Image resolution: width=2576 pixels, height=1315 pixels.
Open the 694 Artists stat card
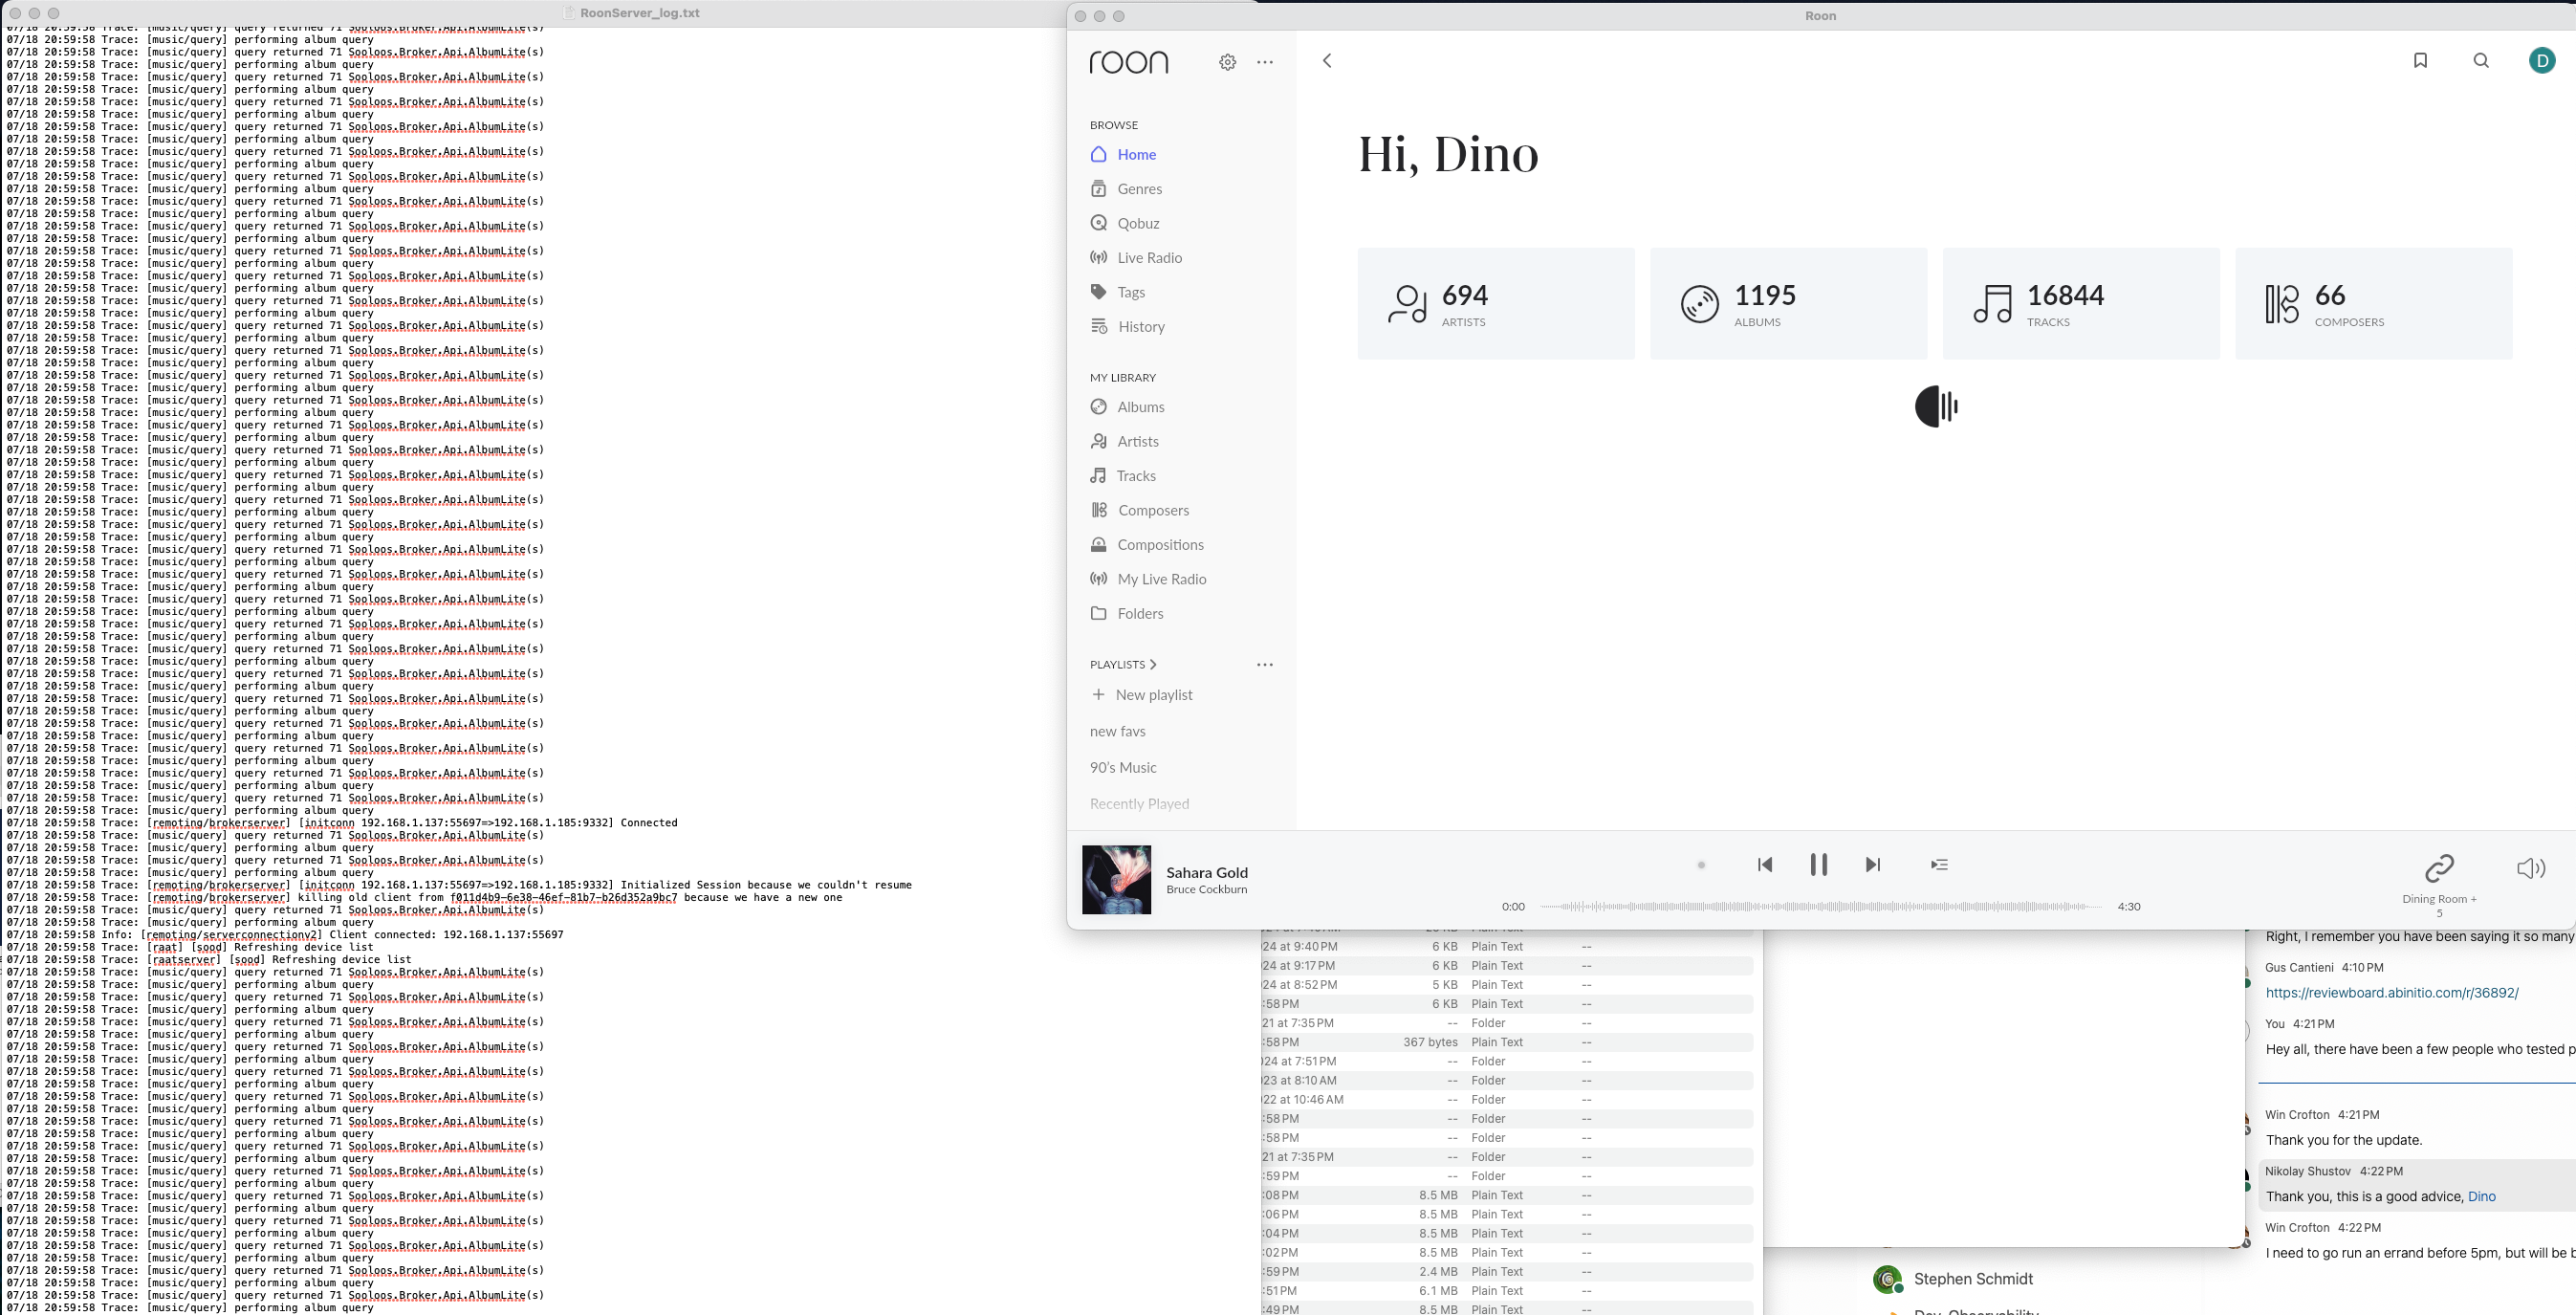tap(1496, 304)
